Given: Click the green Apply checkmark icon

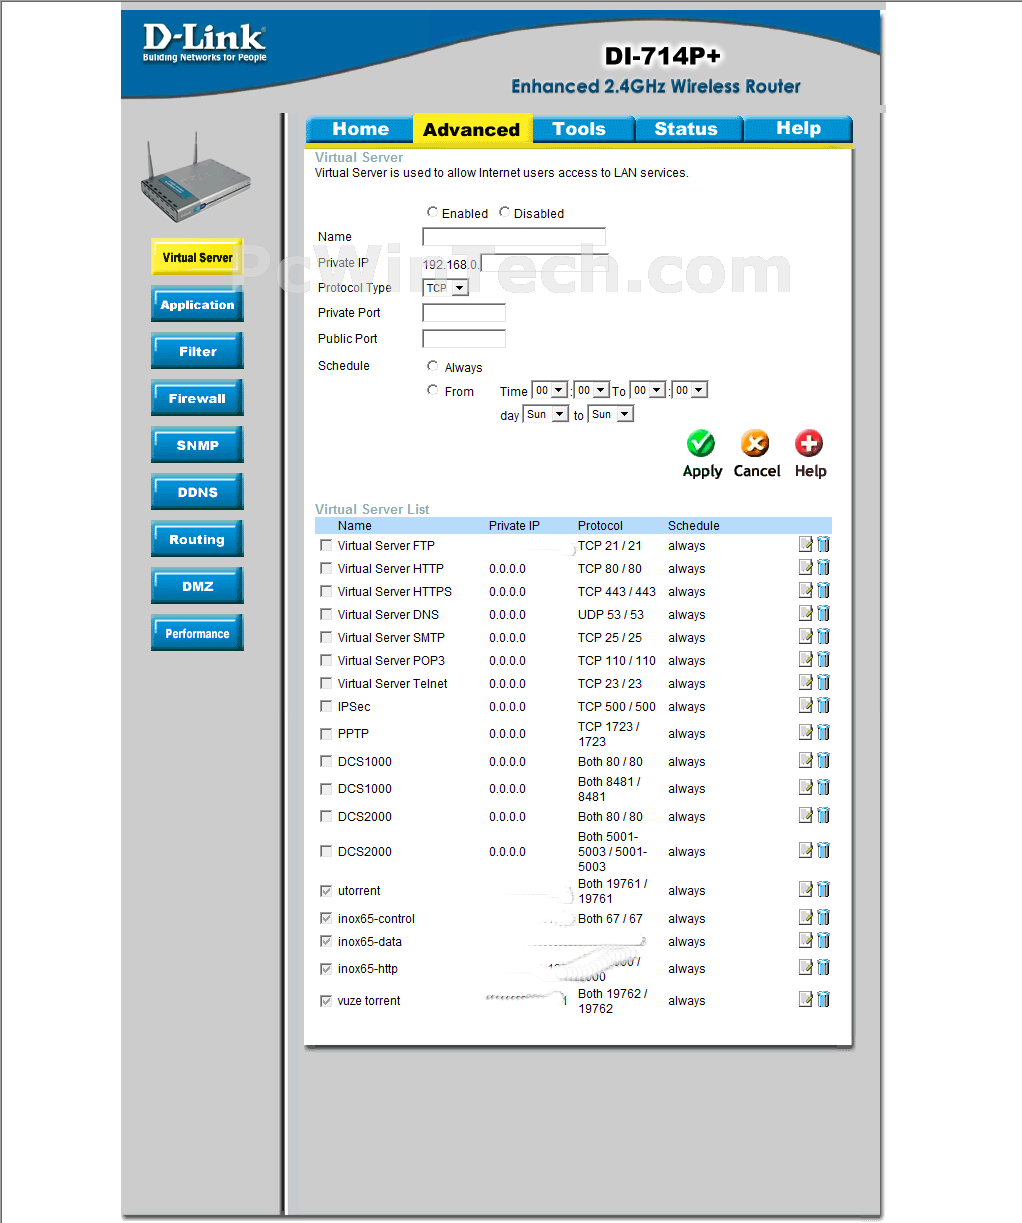Looking at the screenshot, I should click(701, 443).
